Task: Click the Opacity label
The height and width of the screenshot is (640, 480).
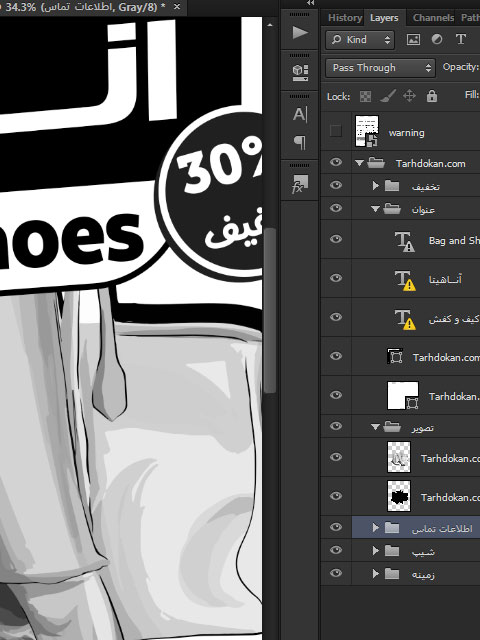Action: [x=460, y=67]
